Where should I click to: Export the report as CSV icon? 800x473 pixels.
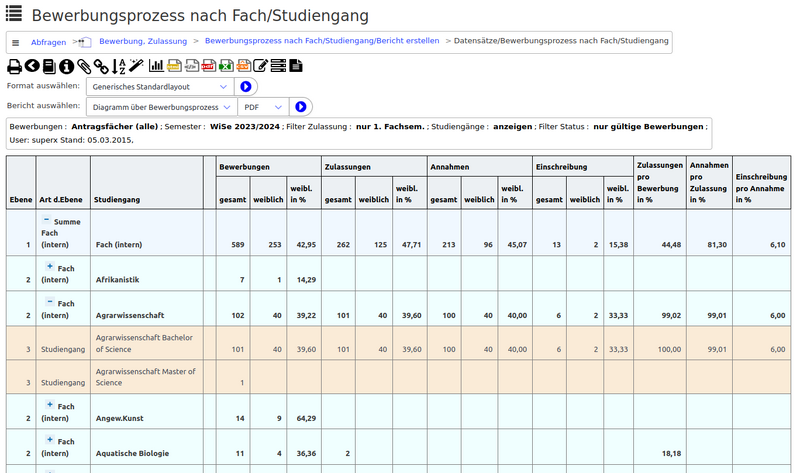tap(243, 65)
